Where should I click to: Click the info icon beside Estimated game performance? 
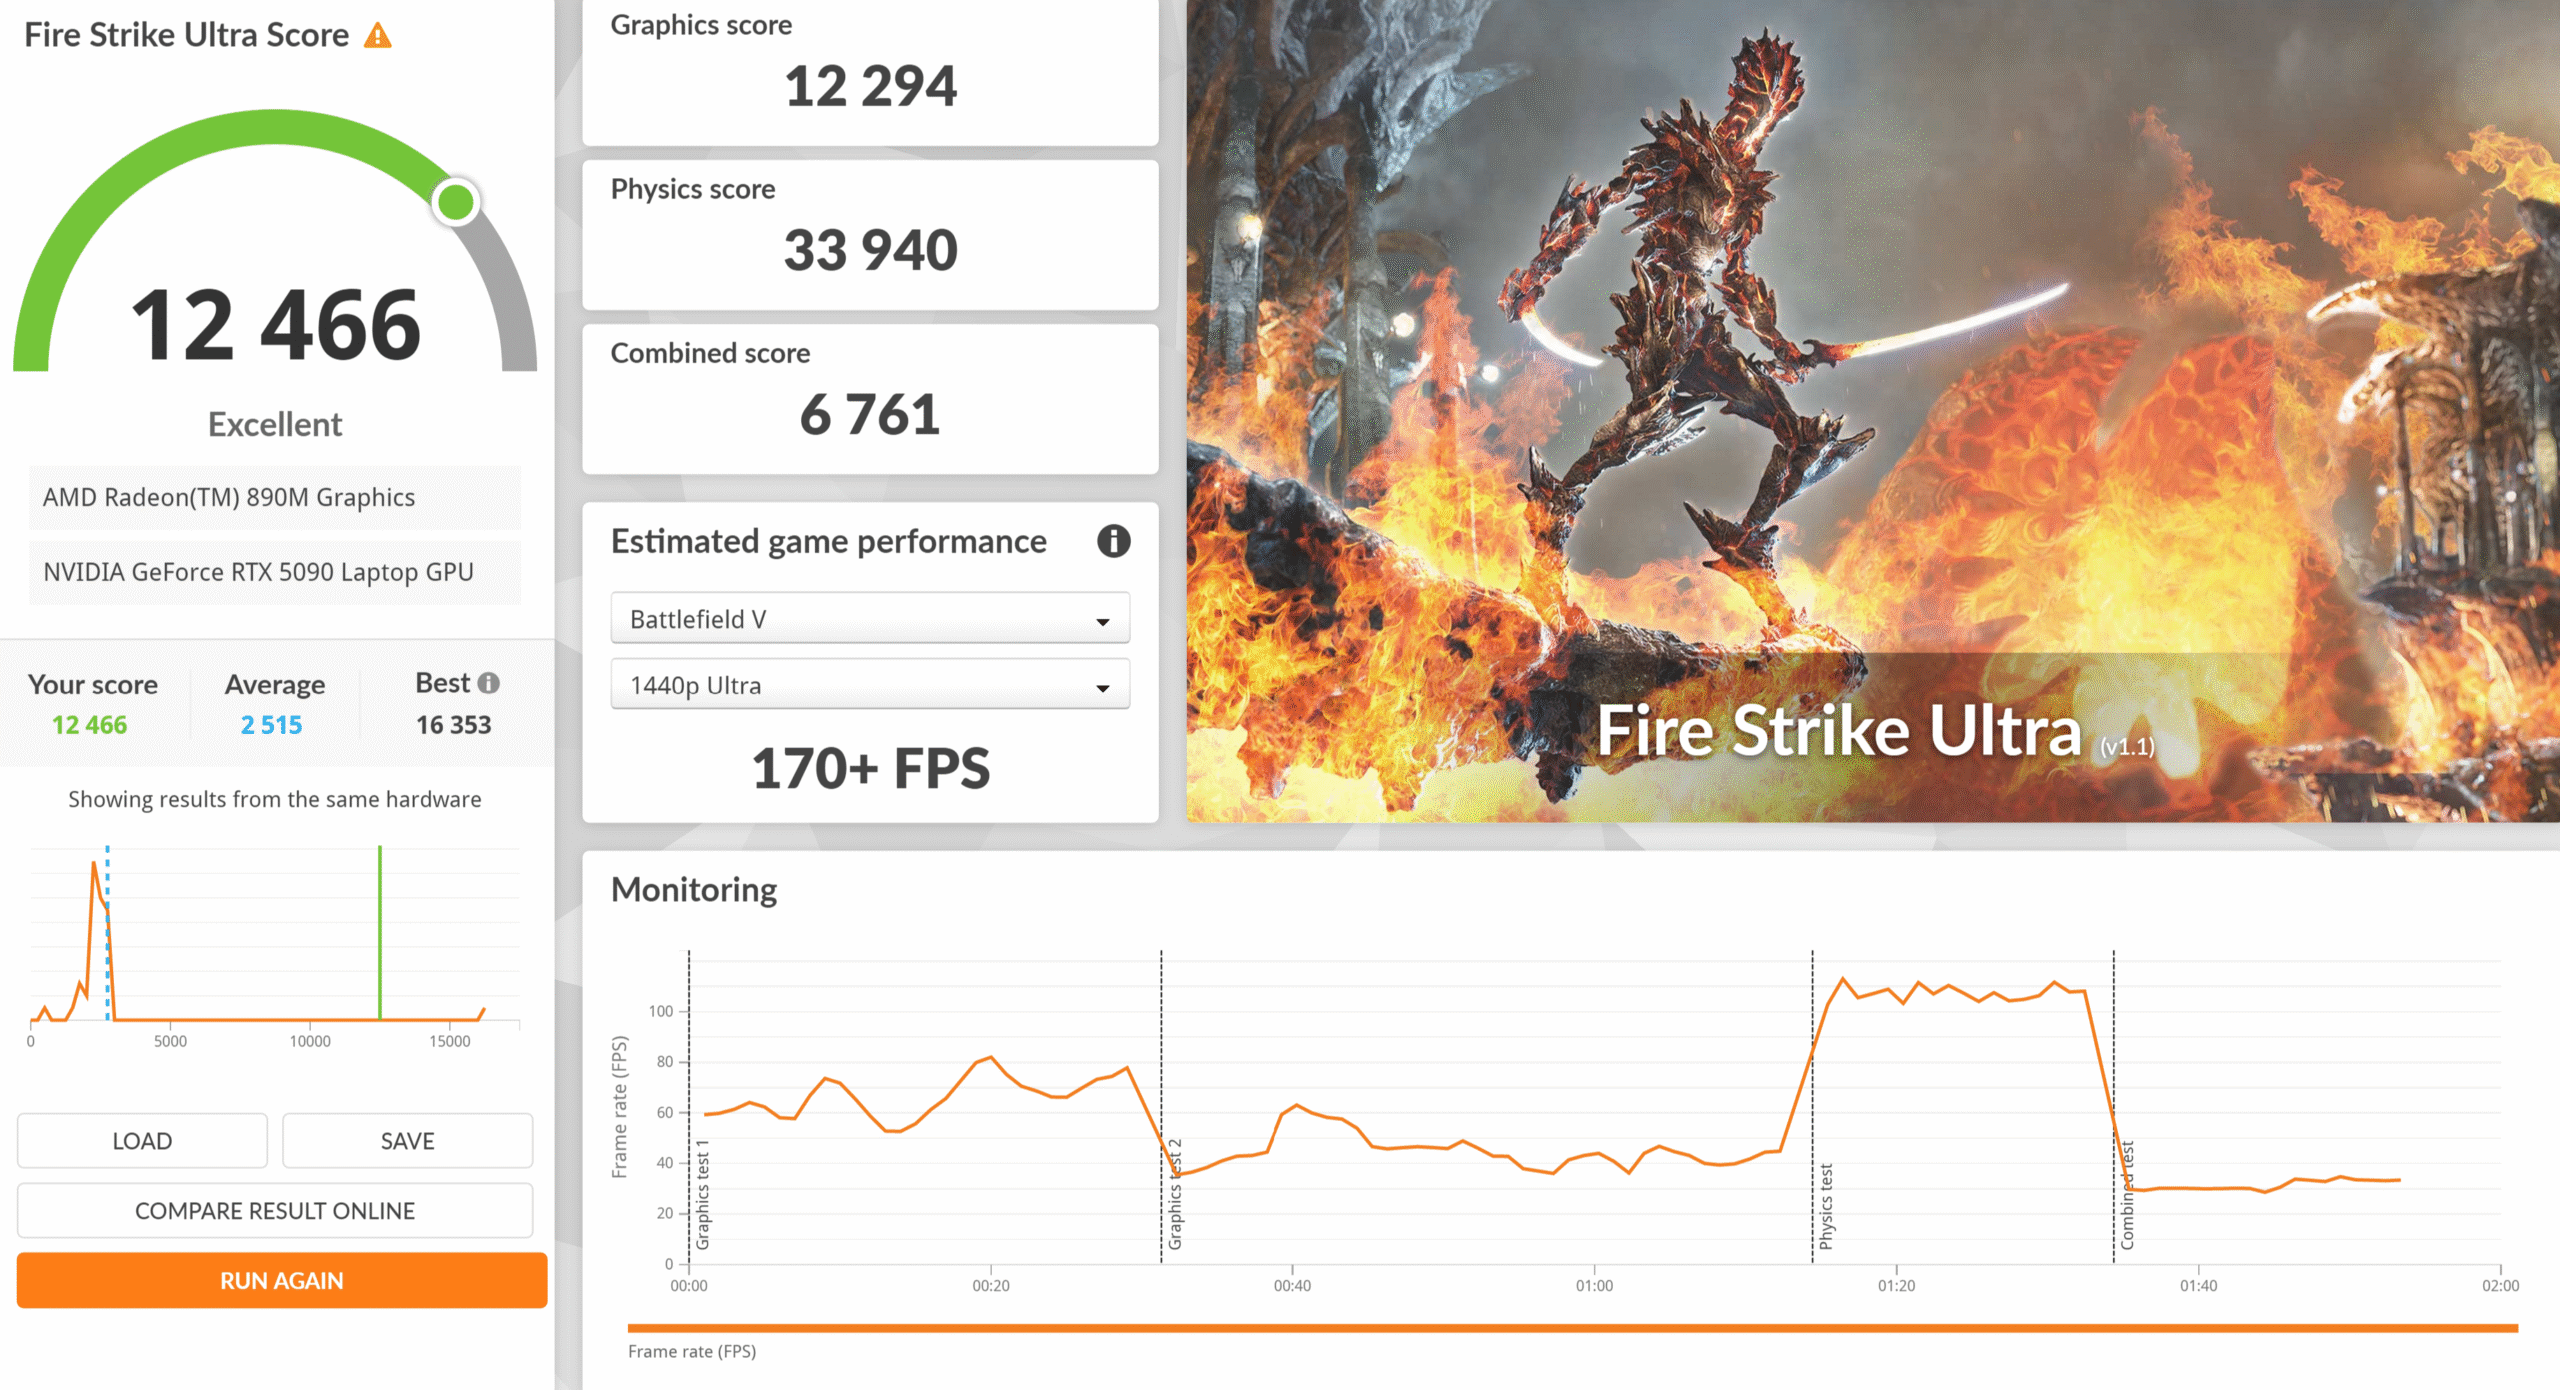[x=1113, y=541]
